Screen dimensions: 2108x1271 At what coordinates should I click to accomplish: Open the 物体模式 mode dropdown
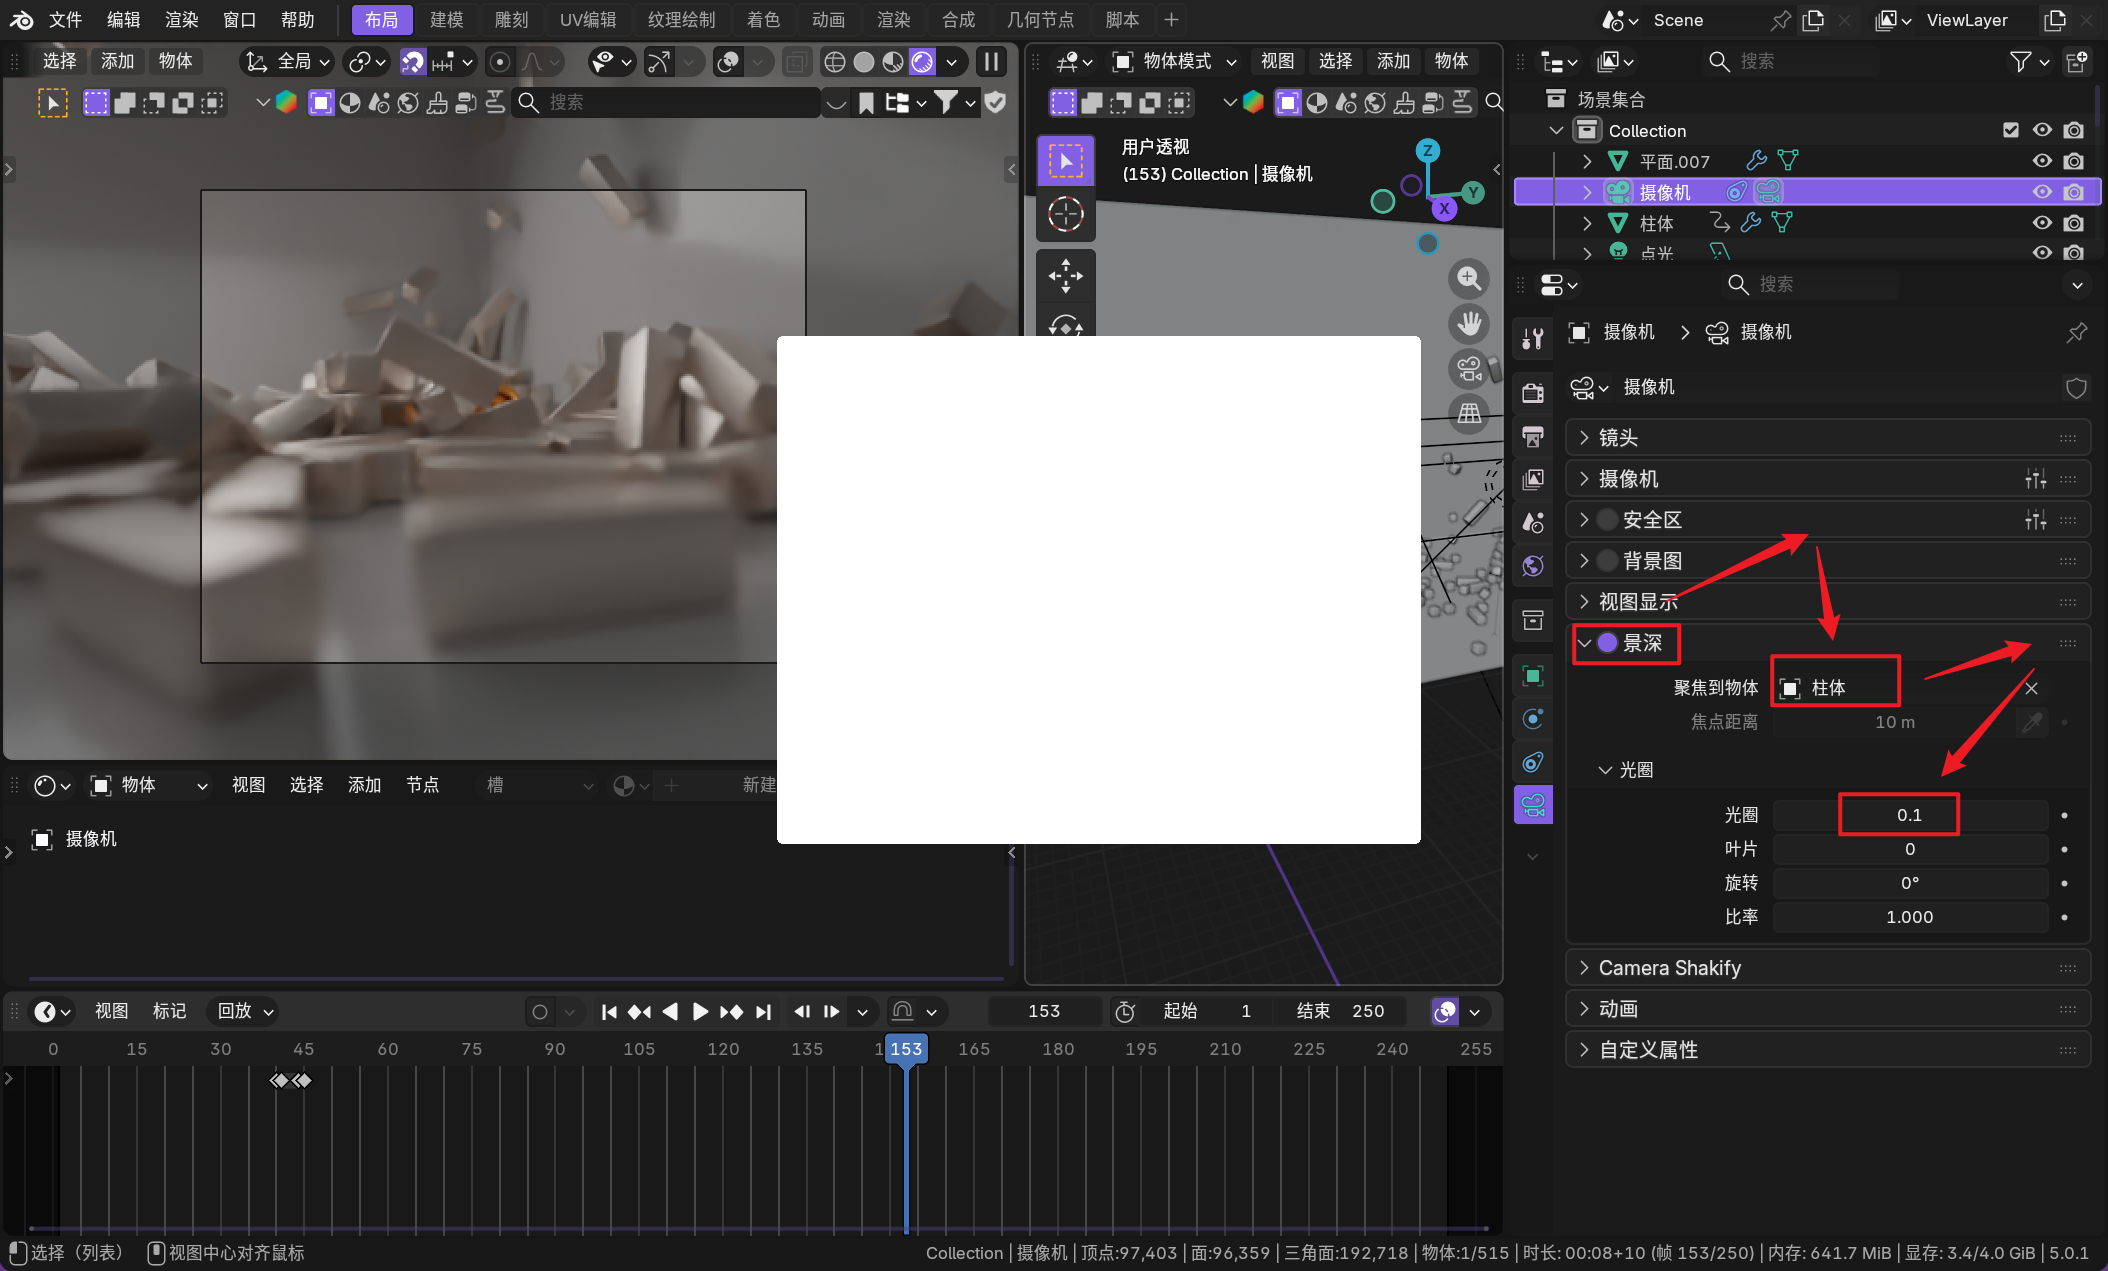pyautogui.click(x=1175, y=62)
